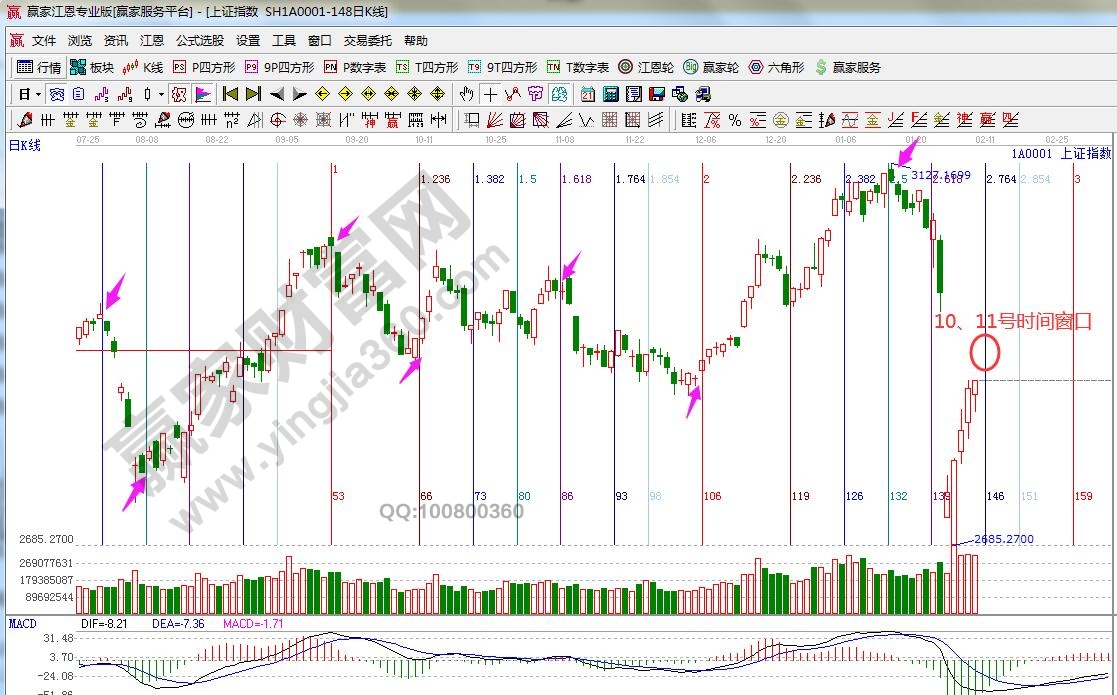Click the calculator icon in toolbar
The image size is (1117, 695).
tap(610, 94)
